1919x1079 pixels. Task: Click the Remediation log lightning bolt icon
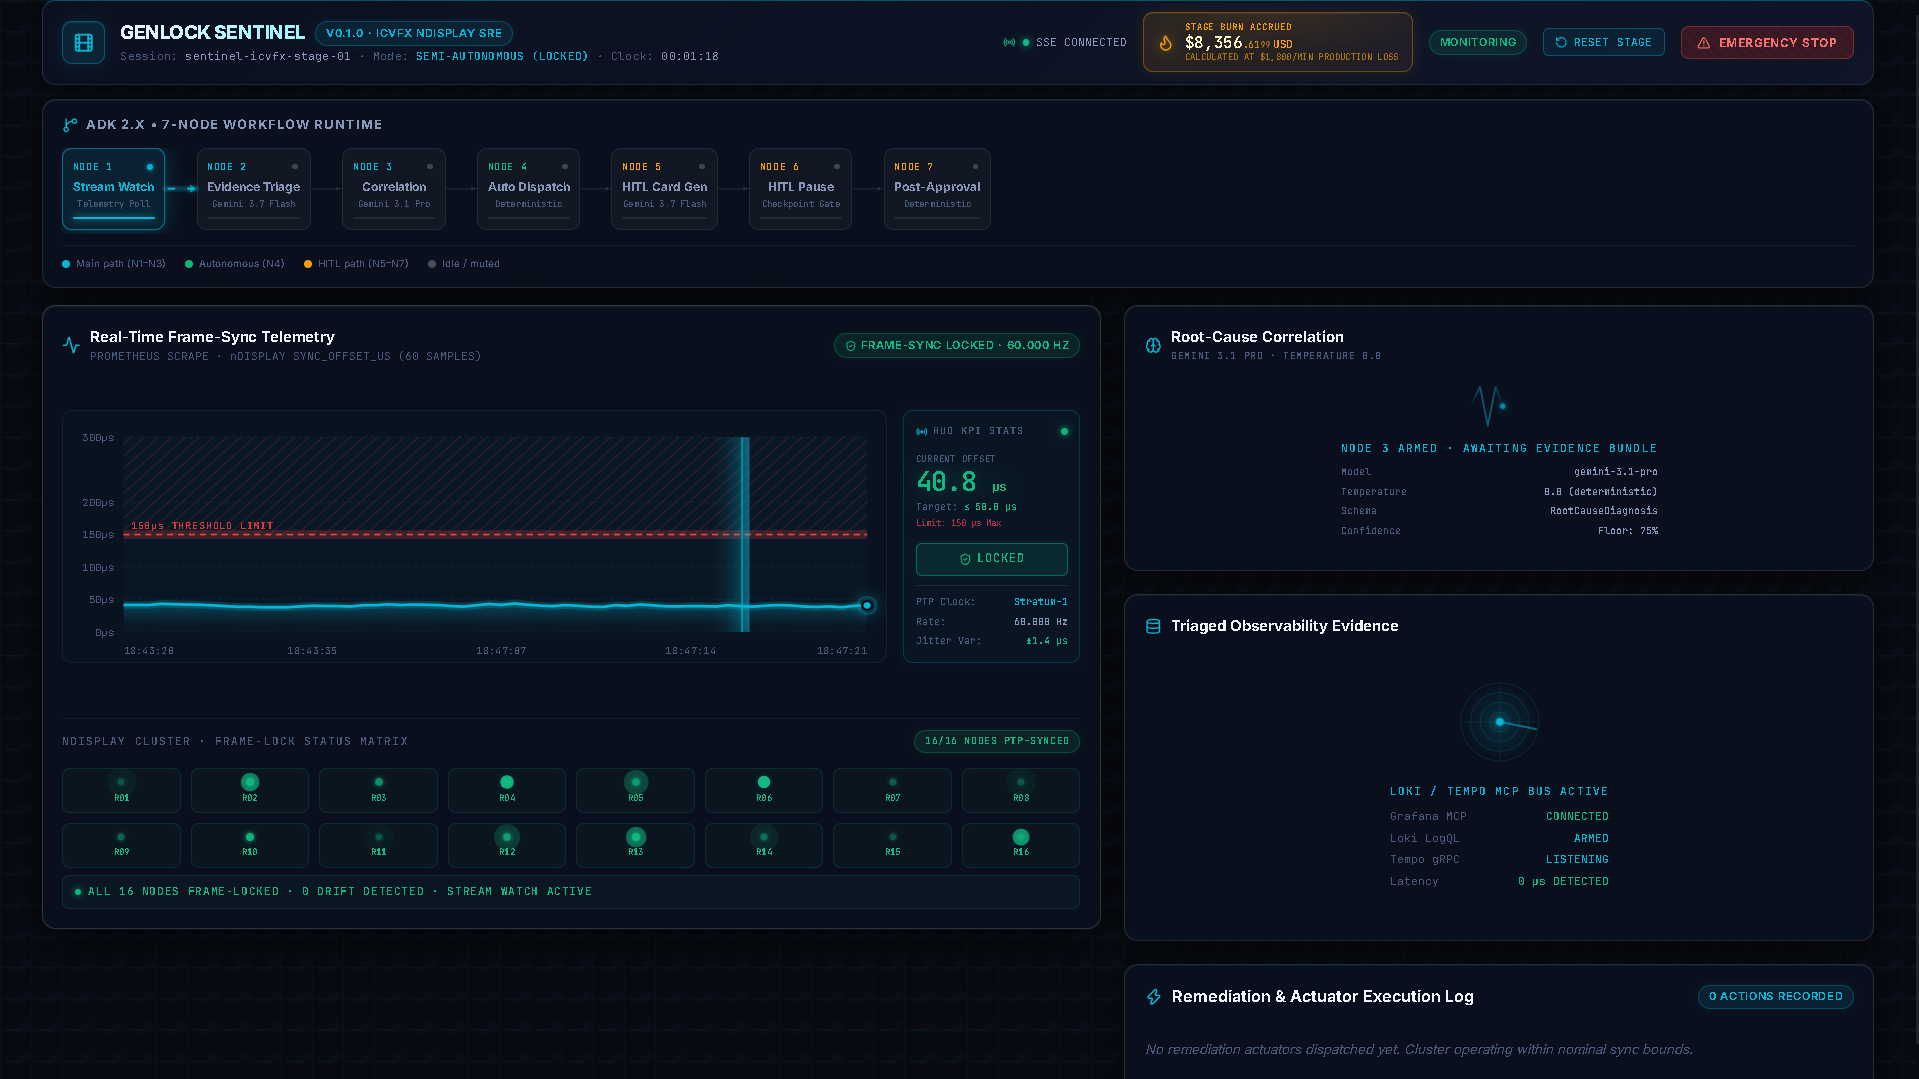tap(1154, 997)
